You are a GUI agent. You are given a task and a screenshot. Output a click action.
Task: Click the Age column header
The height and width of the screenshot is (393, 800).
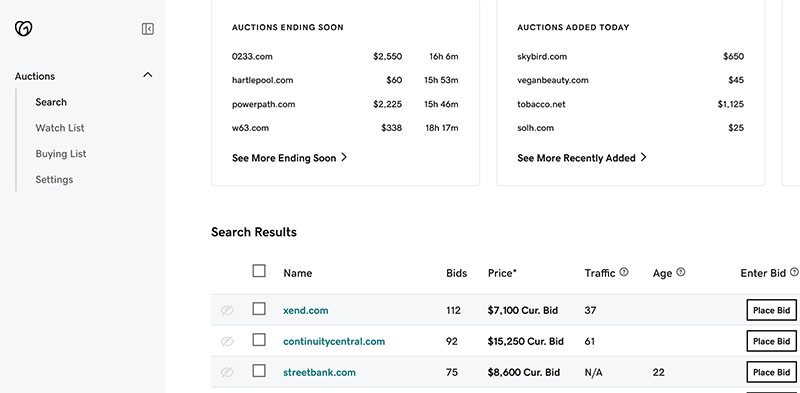tap(662, 274)
